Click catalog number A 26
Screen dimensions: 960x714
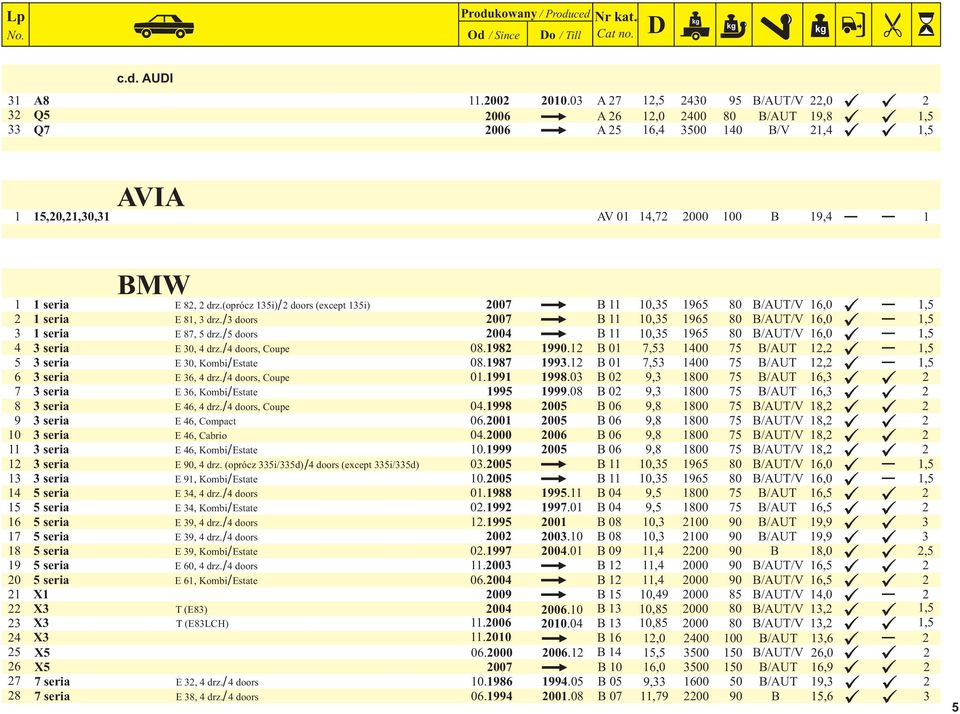pyautogui.click(x=609, y=116)
